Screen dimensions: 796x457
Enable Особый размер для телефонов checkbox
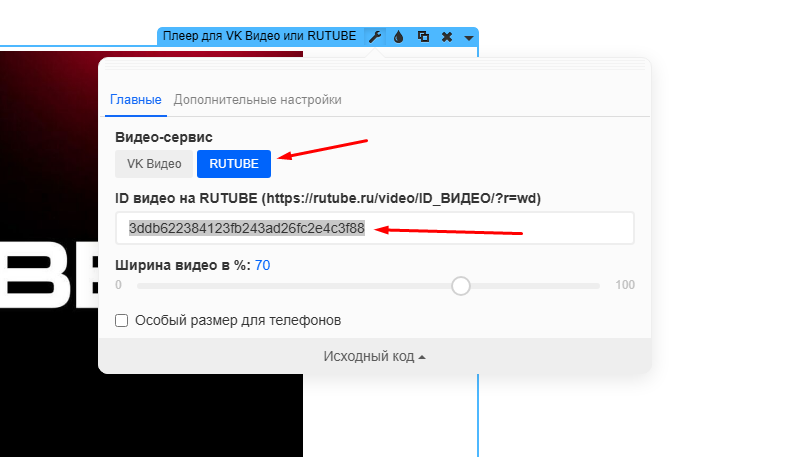tap(121, 320)
